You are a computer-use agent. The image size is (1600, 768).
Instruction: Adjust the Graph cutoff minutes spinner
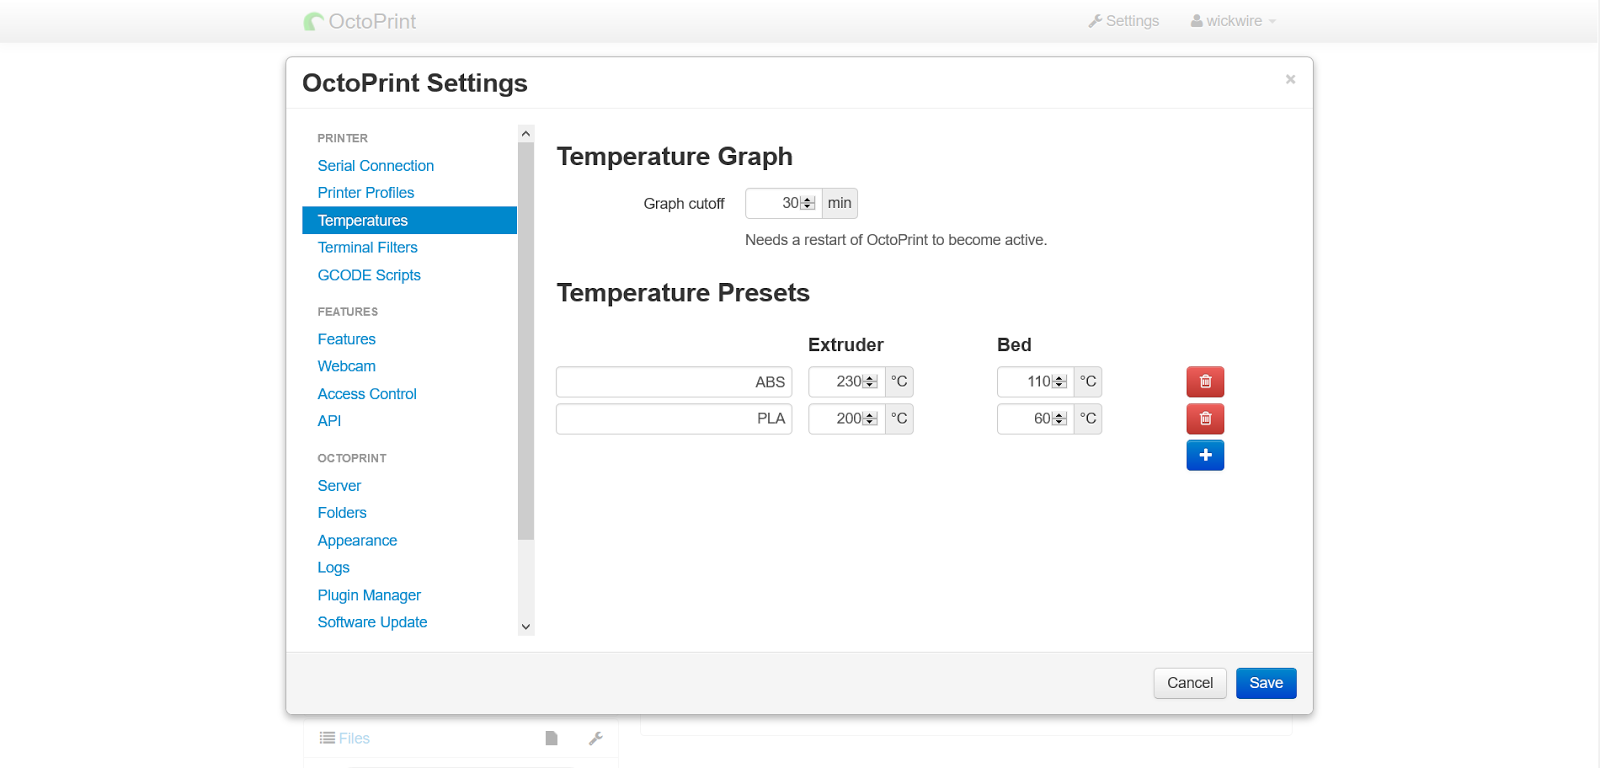808,204
